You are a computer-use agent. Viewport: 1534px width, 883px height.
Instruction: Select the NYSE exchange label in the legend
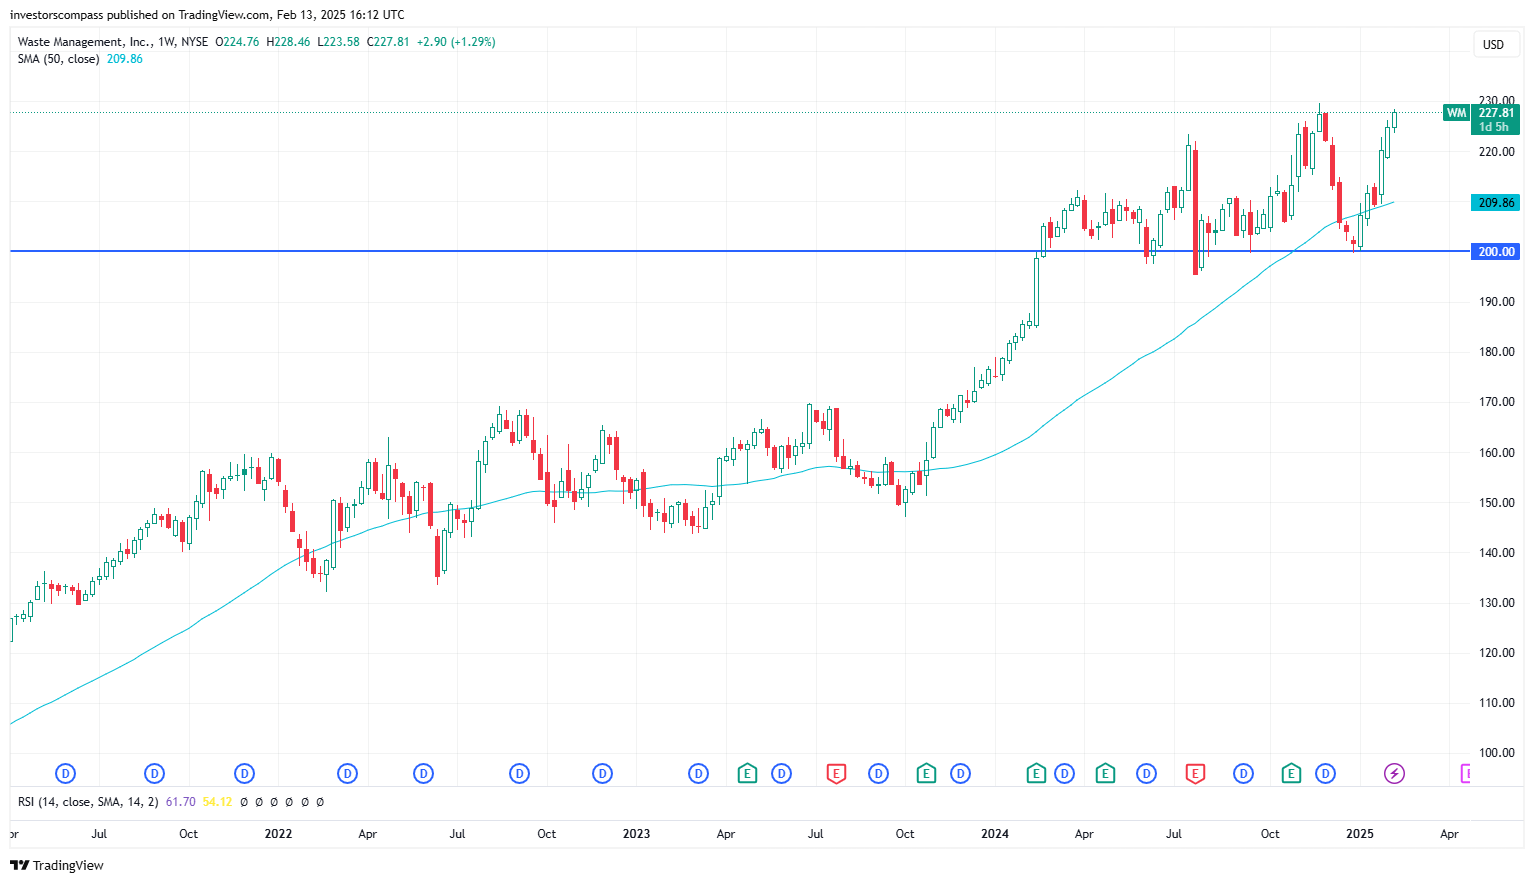195,41
